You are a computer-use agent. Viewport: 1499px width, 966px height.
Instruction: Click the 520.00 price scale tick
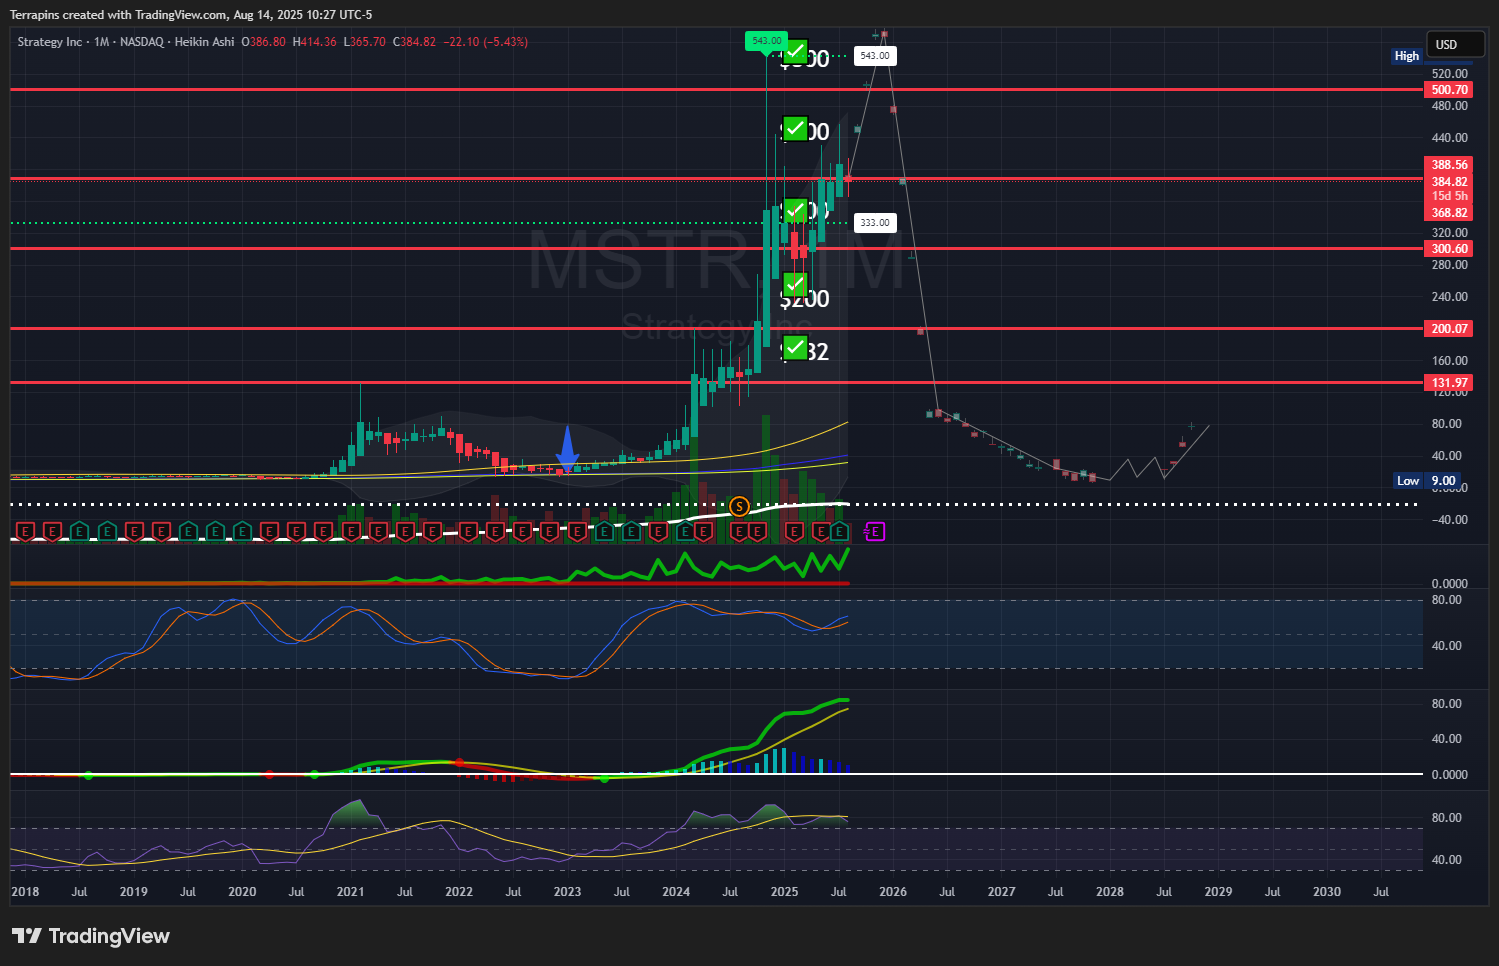1449,74
